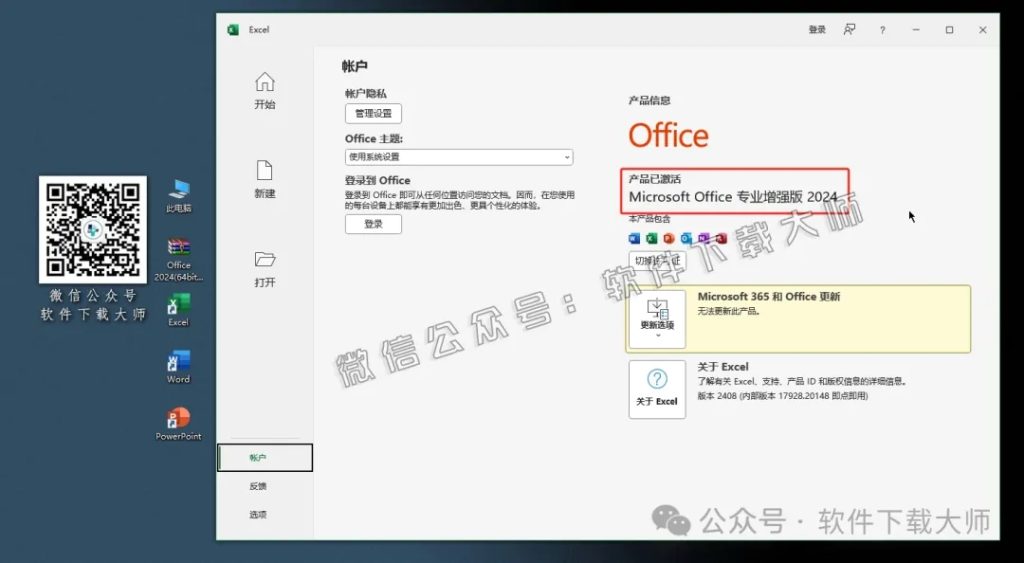
Task: Click the help question mark icon
Action: tap(882, 30)
